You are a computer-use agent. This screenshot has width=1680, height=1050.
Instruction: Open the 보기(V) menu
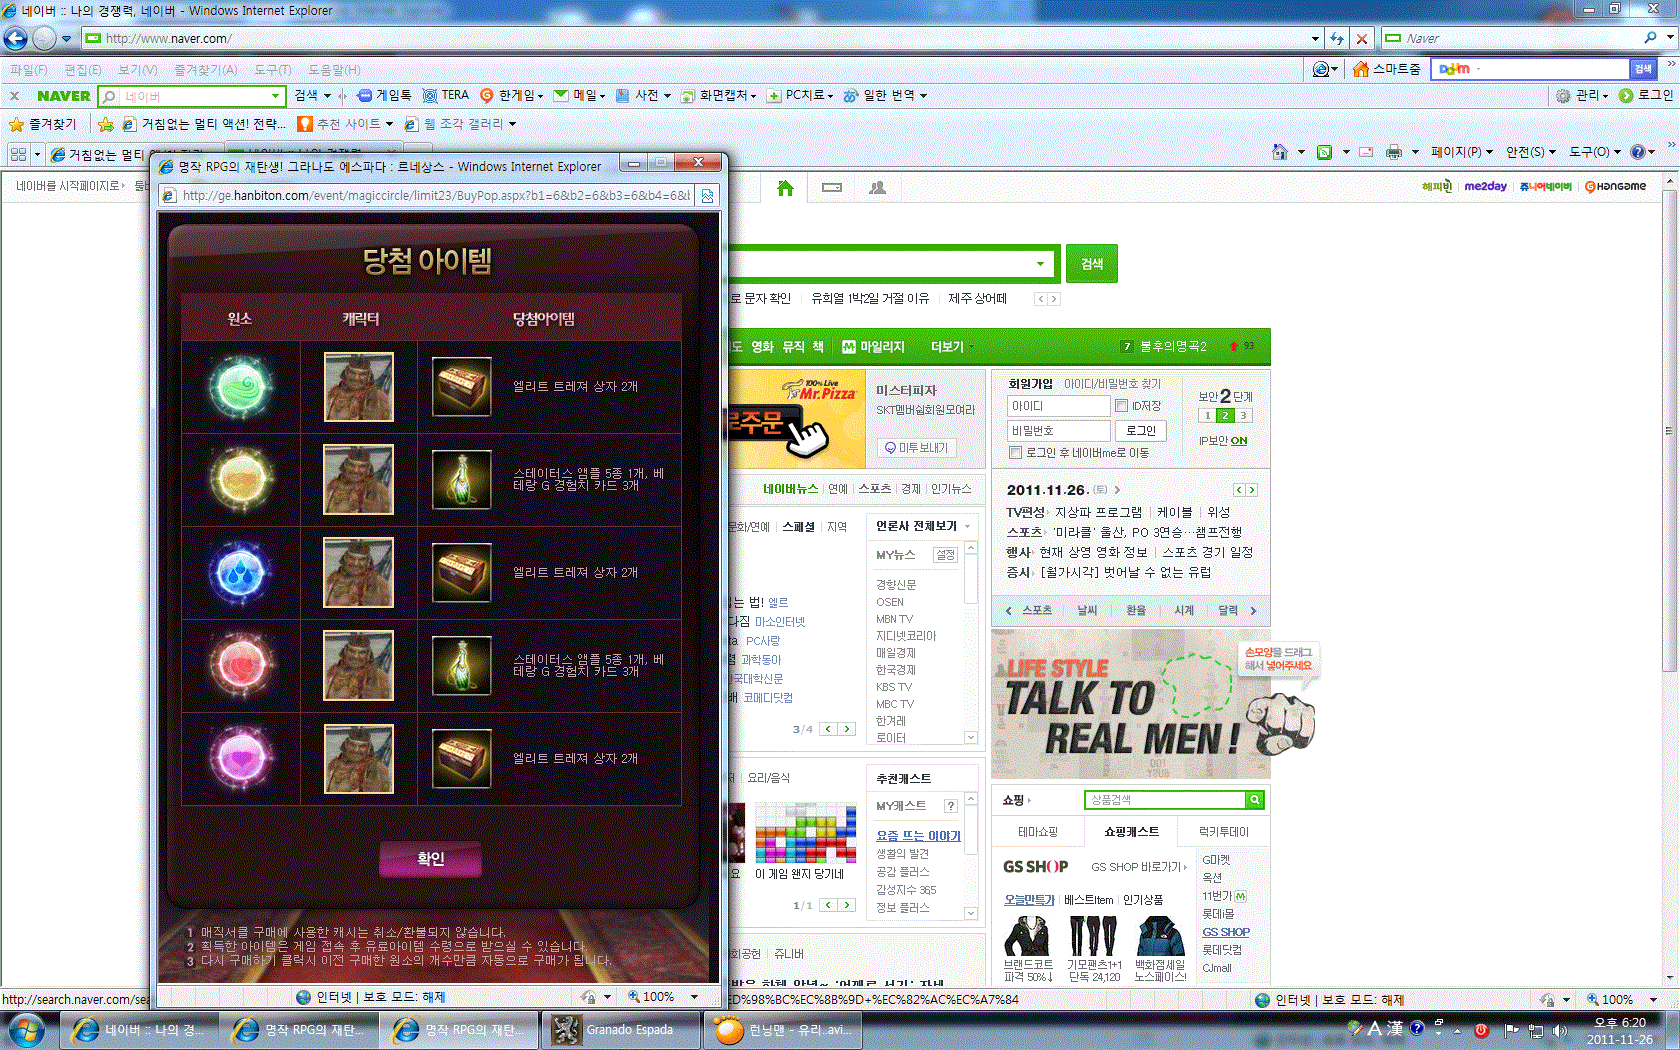[x=137, y=70]
